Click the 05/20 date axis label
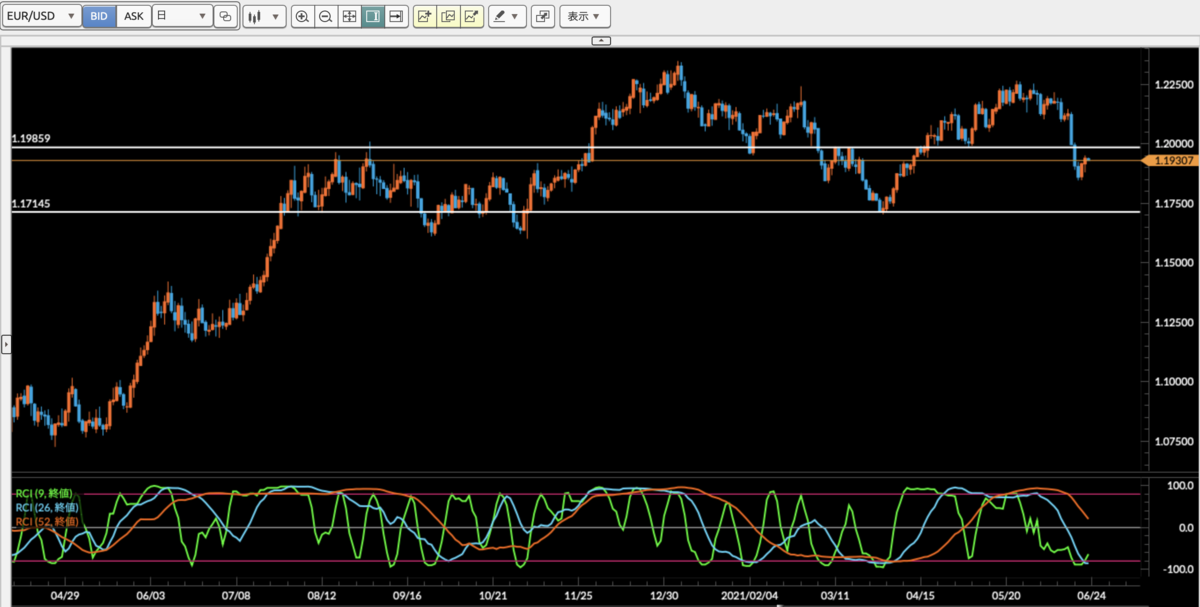 [1006, 594]
